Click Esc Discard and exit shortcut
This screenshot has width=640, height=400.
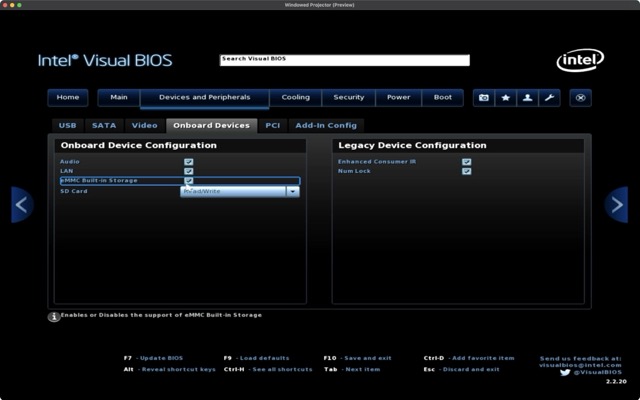pyautogui.click(x=462, y=369)
